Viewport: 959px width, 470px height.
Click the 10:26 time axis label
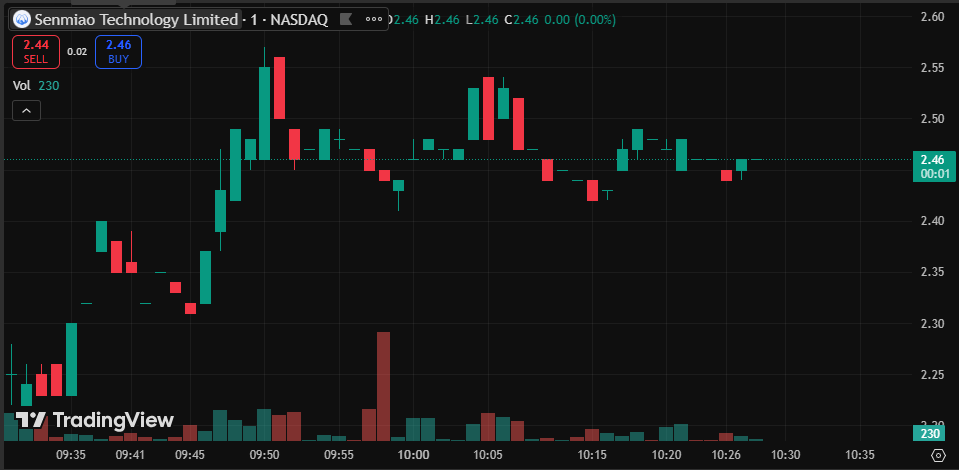click(726, 455)
